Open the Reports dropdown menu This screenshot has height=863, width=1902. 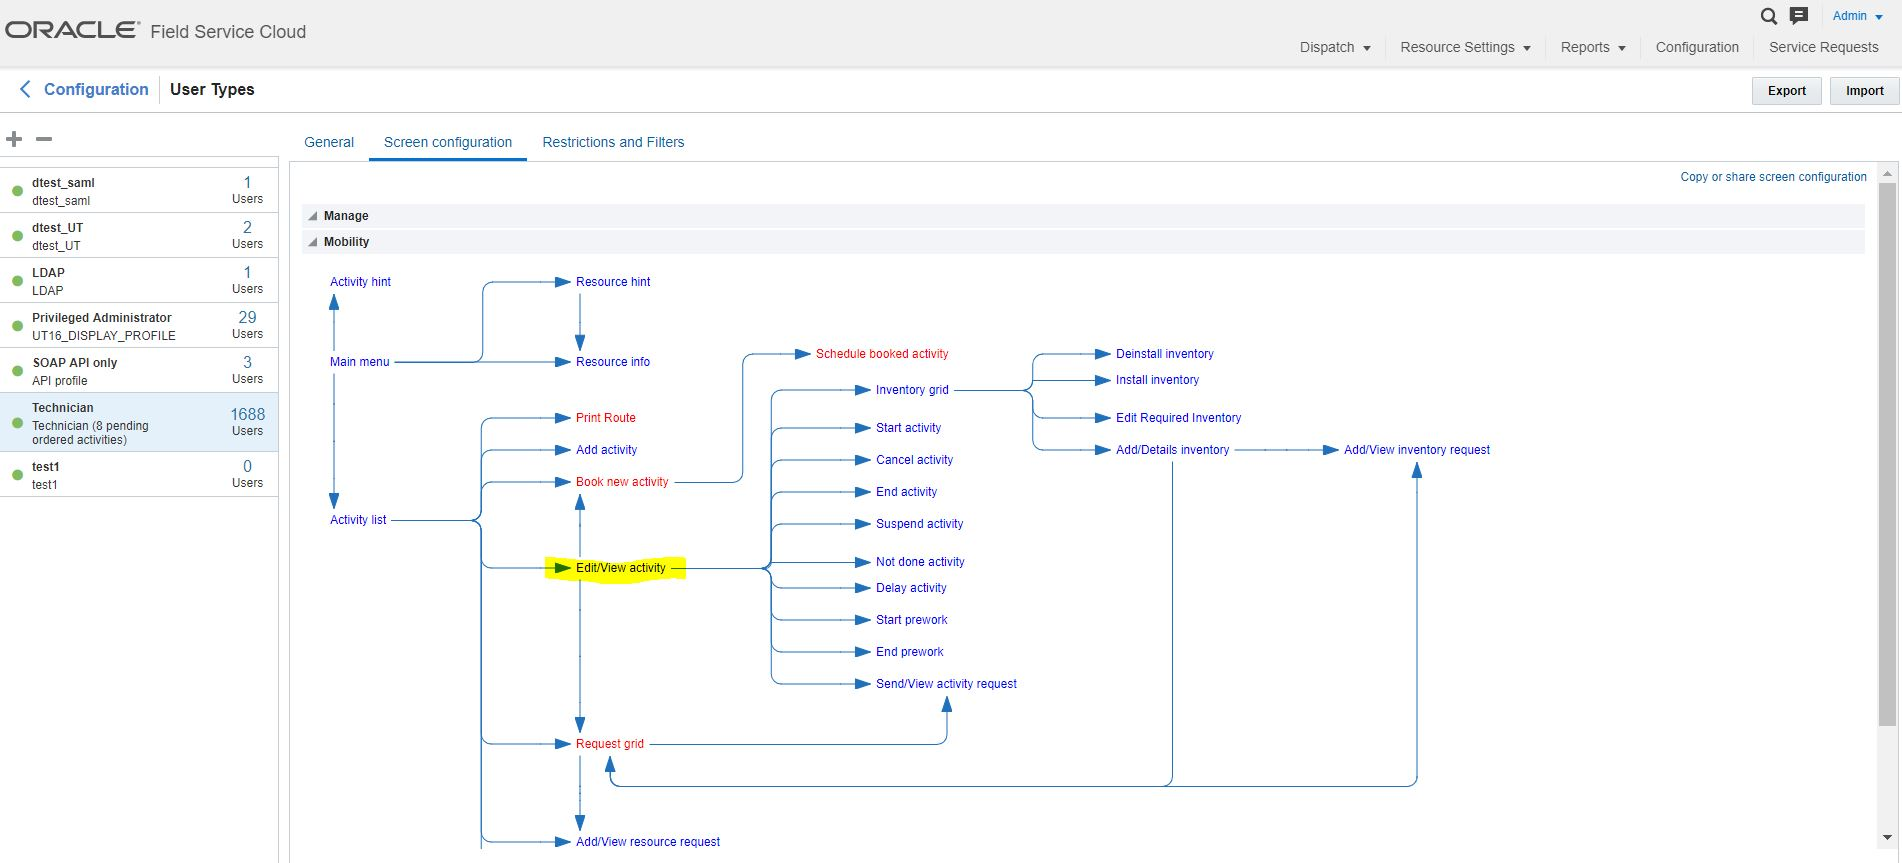tap(1593, 47)
